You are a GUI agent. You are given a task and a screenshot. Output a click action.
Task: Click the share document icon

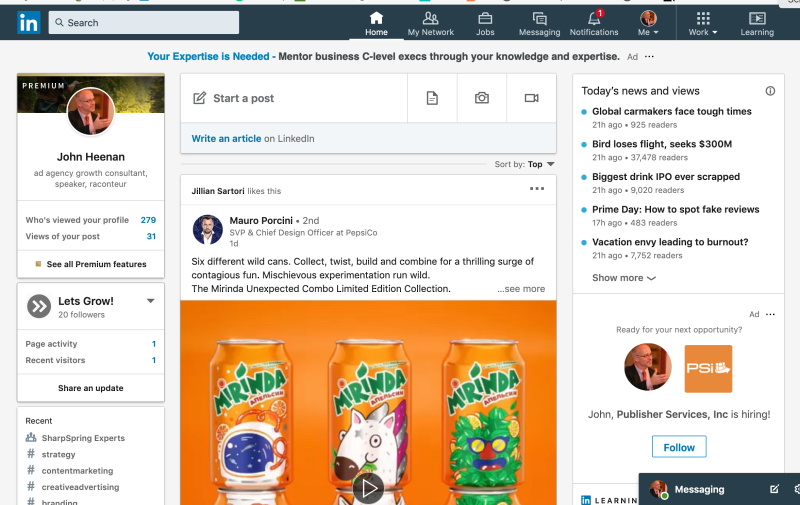tap(432, 98)
